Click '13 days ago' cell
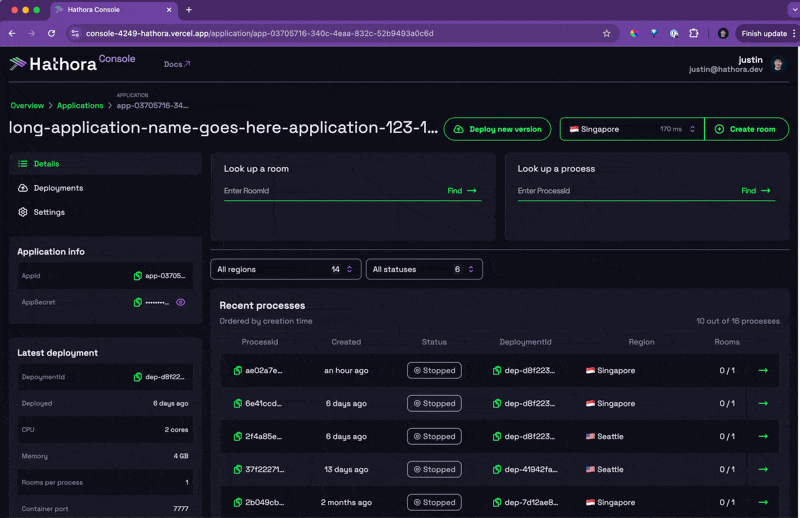The width and height of the screenshot is (800, 518). [346, 470]
